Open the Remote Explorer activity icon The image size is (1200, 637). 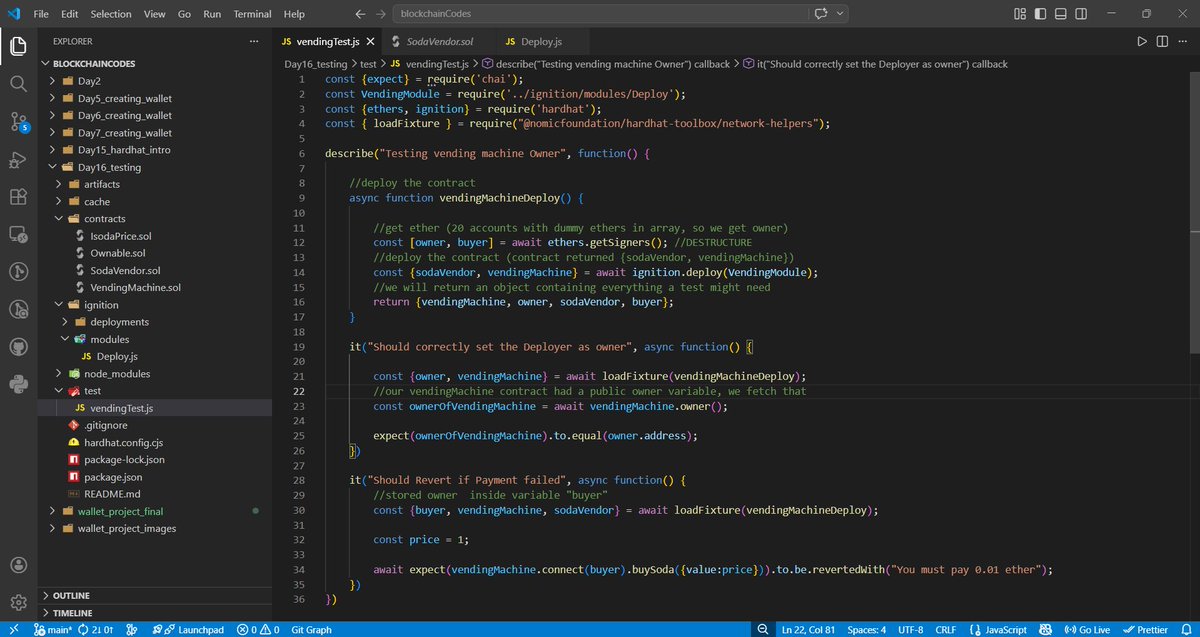point(18,235)
